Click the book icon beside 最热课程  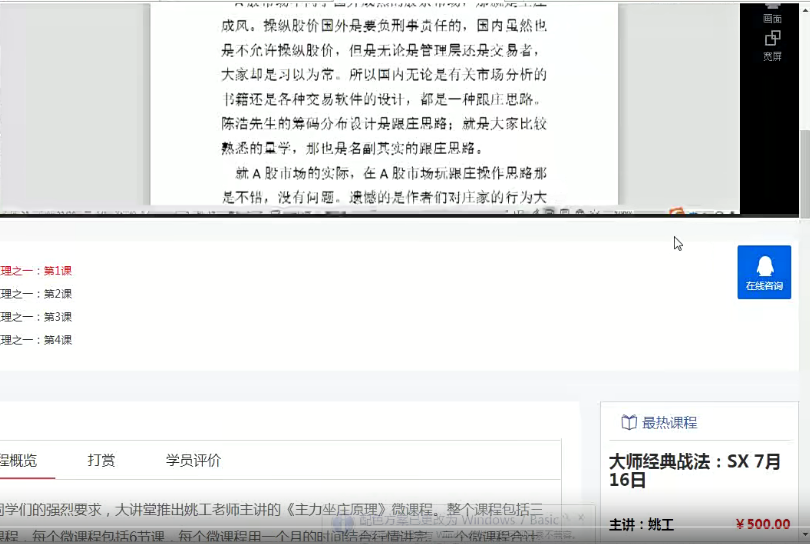629,423
